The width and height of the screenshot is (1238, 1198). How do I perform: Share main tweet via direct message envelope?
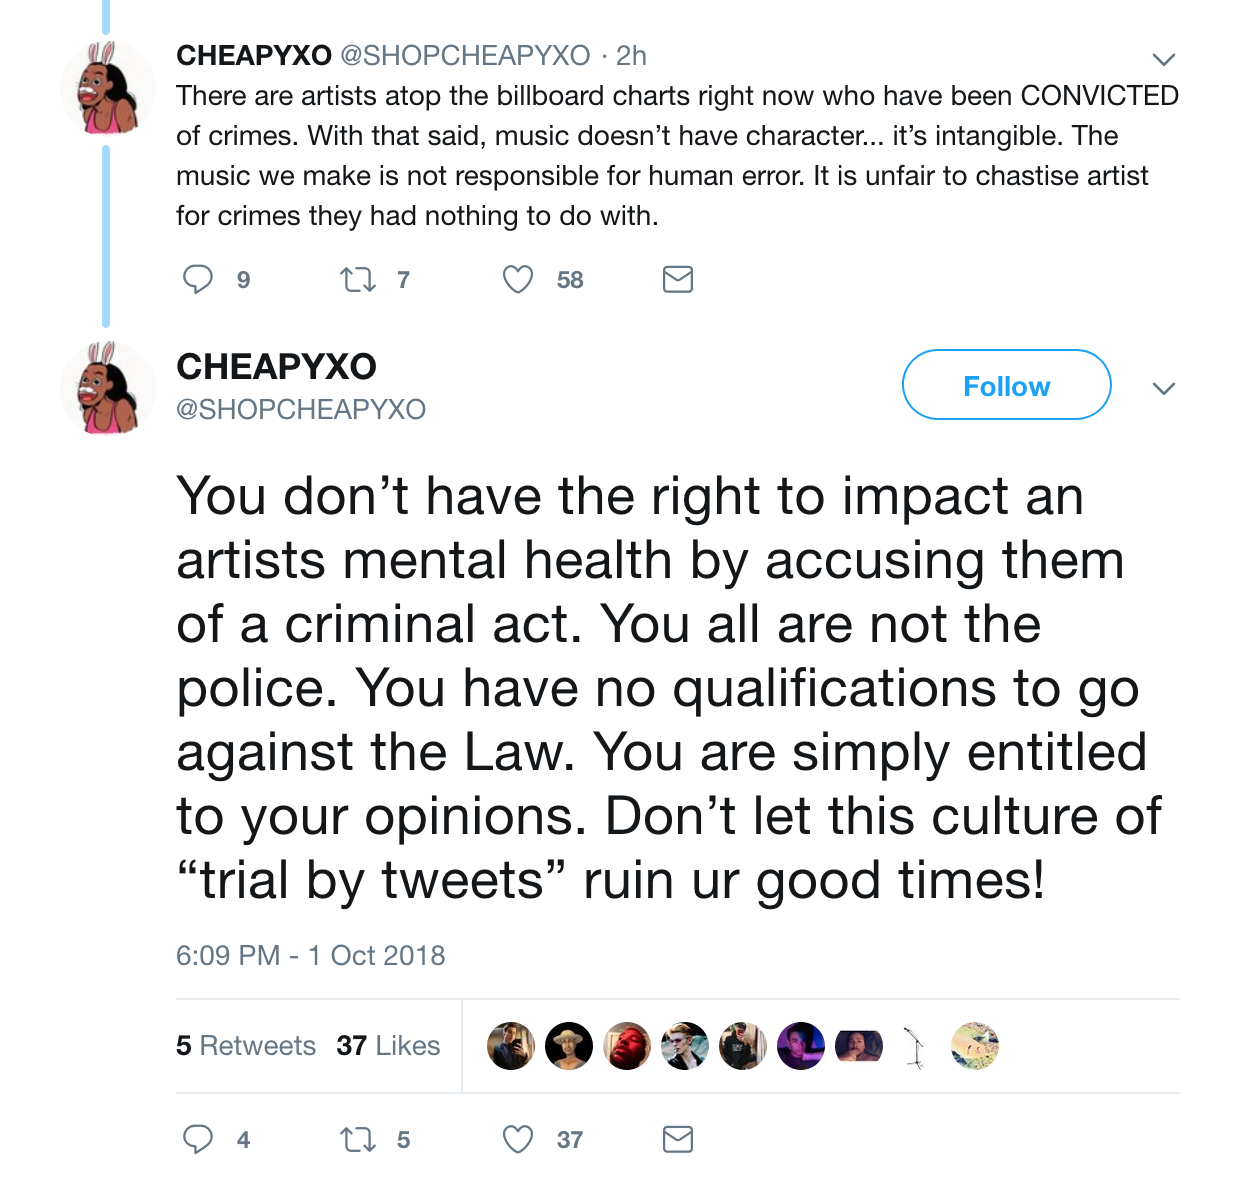point(678,1139)
